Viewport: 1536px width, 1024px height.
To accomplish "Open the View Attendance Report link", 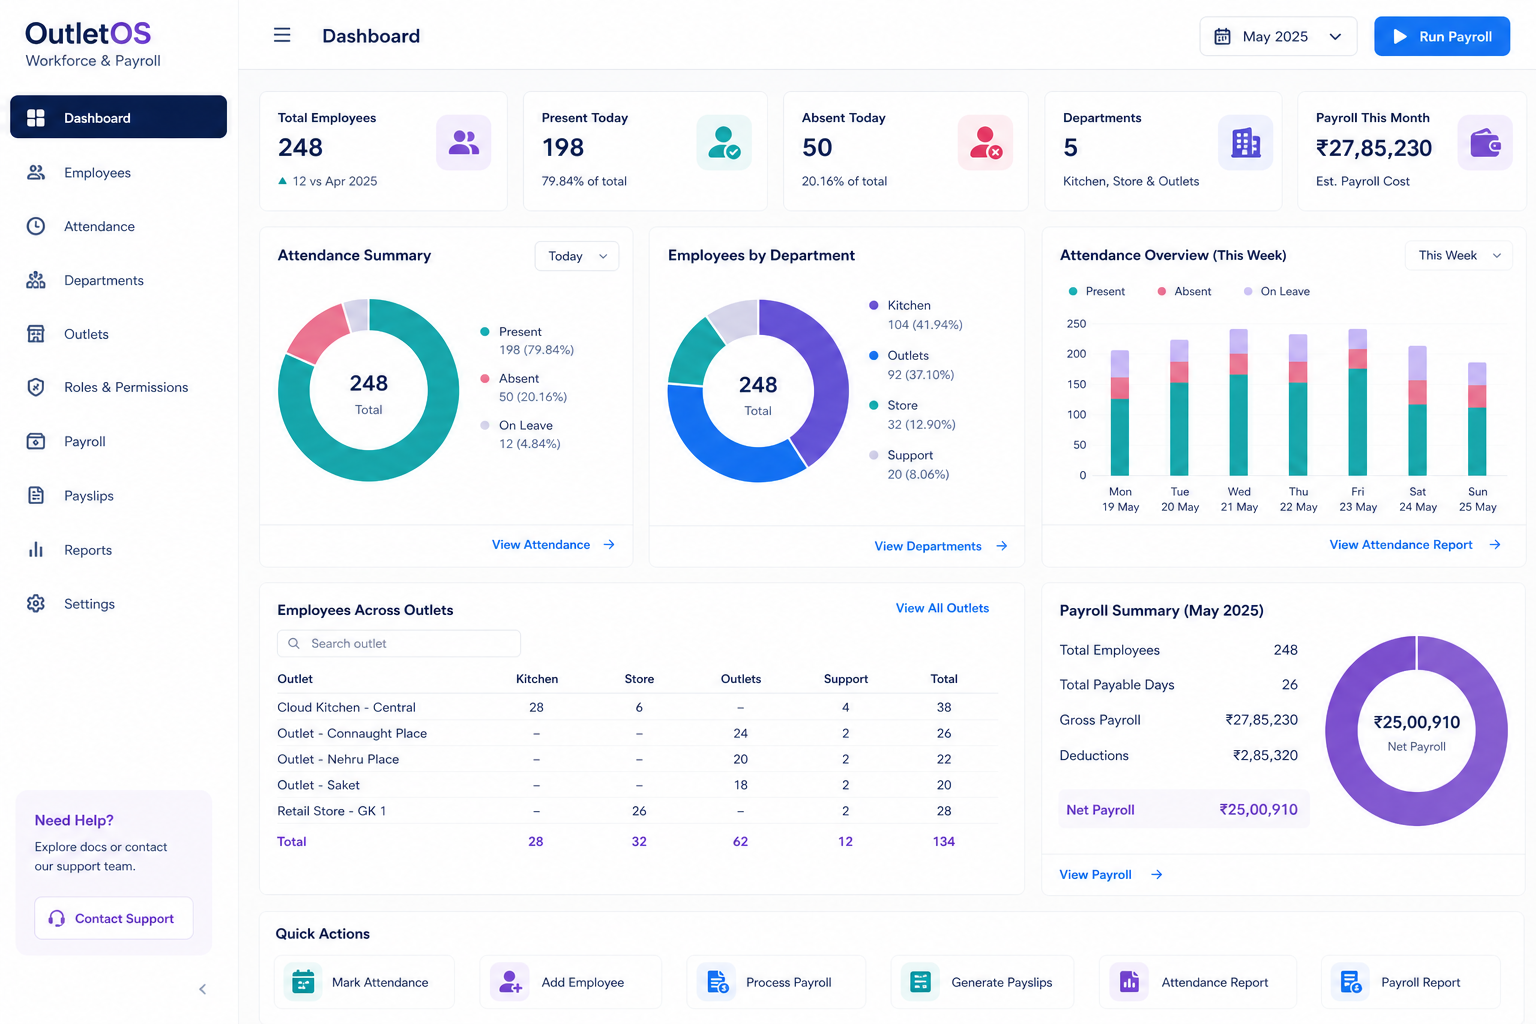I will (x=1415, y=545).
